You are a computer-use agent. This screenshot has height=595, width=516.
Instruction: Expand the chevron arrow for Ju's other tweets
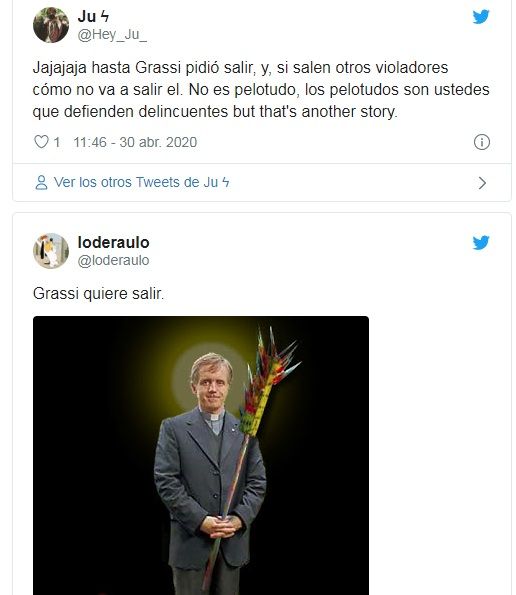tap(482, 183)
